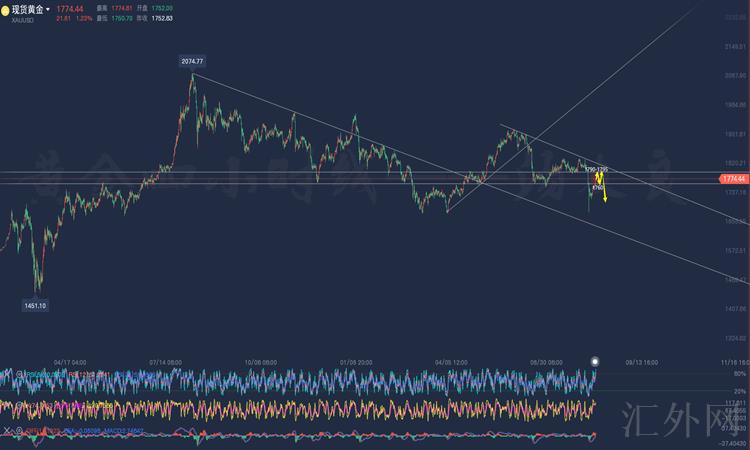Click the red 1774.44 current price tag
The height and width of the screenshot is (450, 750).
(x=733, y=179)
